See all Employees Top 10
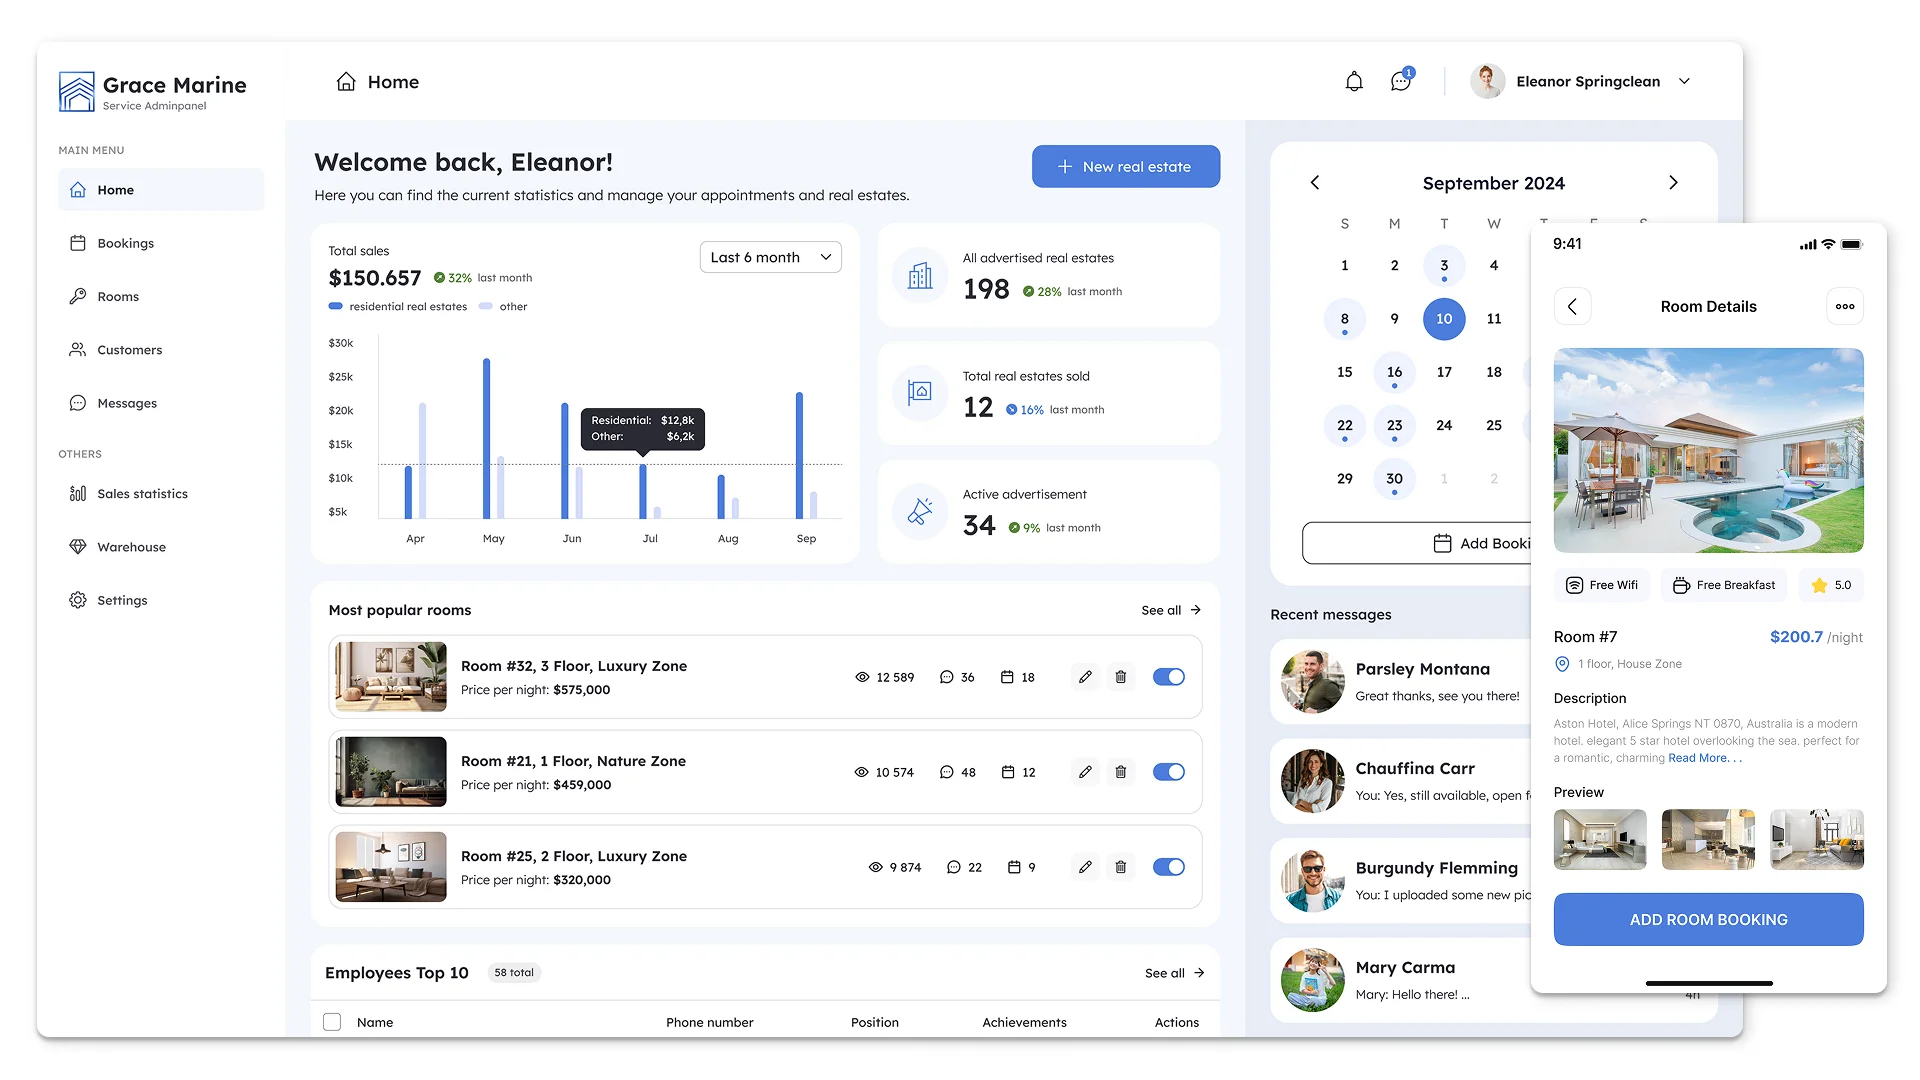 point(1174,973)
